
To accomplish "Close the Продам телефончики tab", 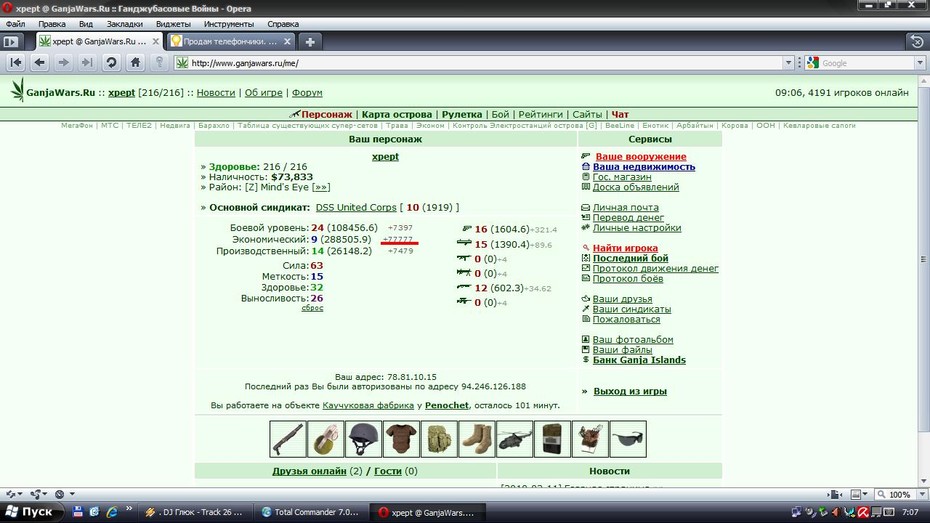I will pos(287,42).
